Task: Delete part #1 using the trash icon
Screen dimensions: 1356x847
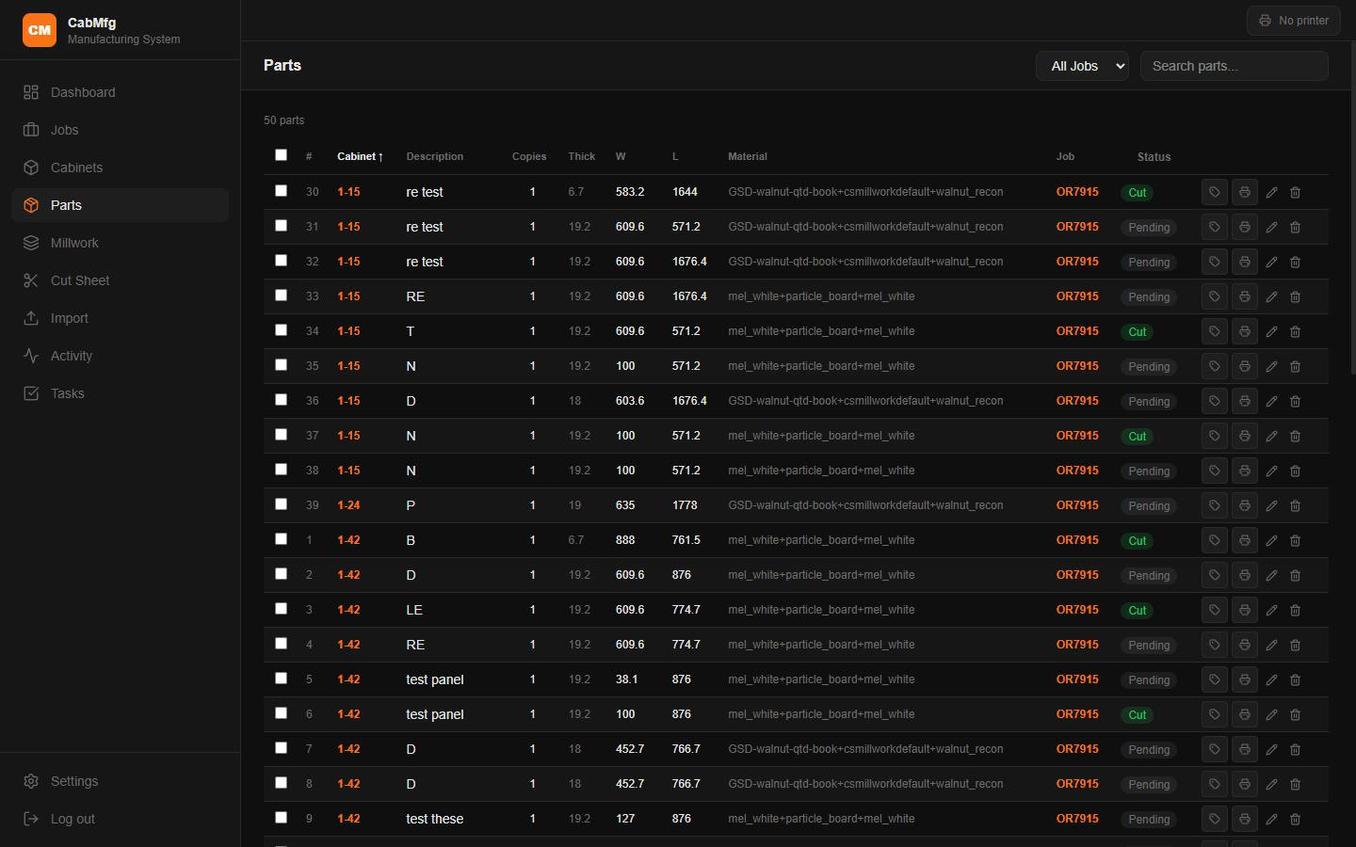Action: (x=1295, y=541)
